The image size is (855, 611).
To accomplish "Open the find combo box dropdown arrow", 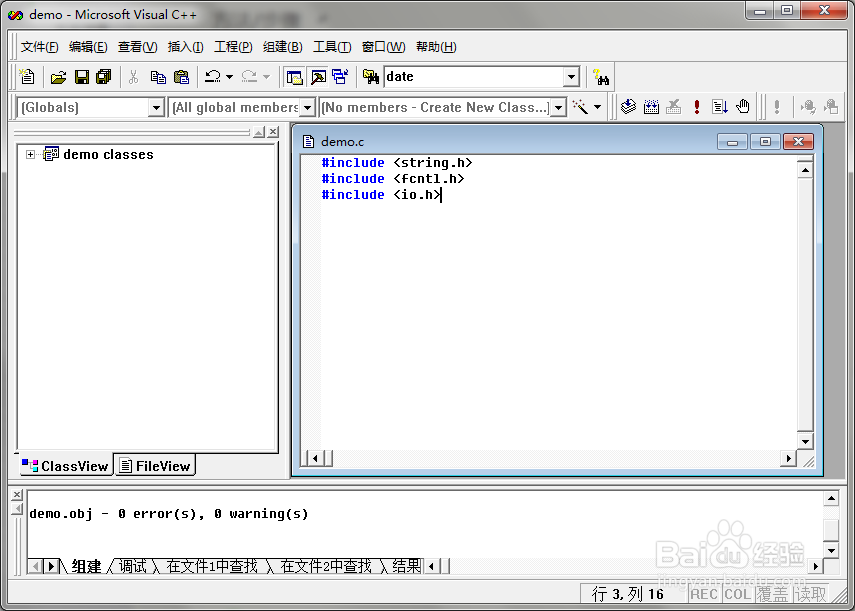I will [x=571, y=77].
